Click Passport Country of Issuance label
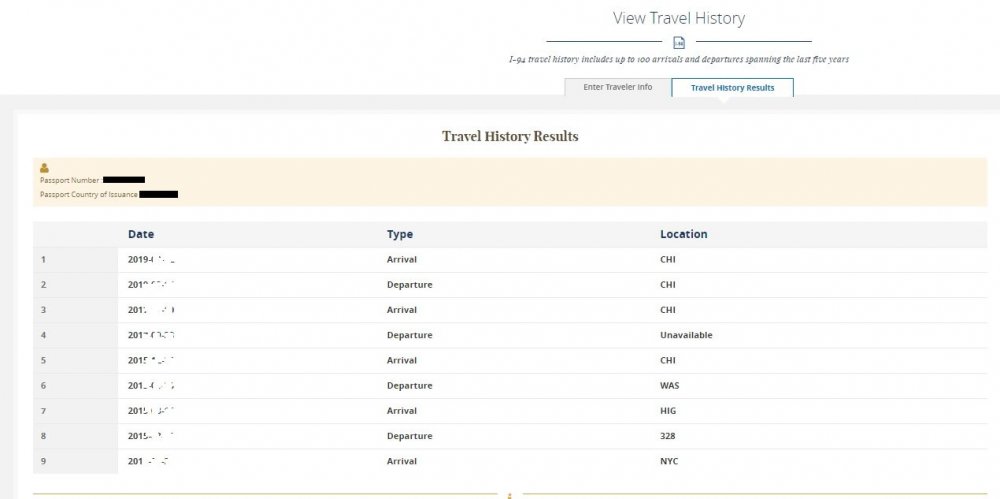 tap(89, 195)
